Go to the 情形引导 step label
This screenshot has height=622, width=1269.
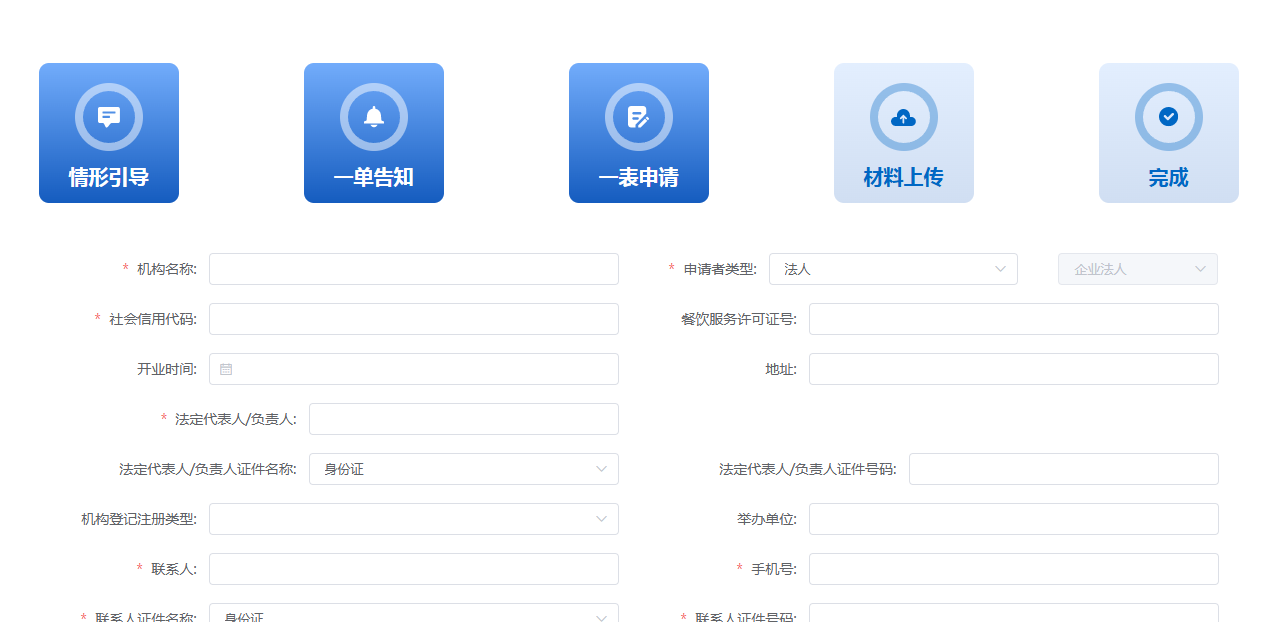click(x=109, y=178)
